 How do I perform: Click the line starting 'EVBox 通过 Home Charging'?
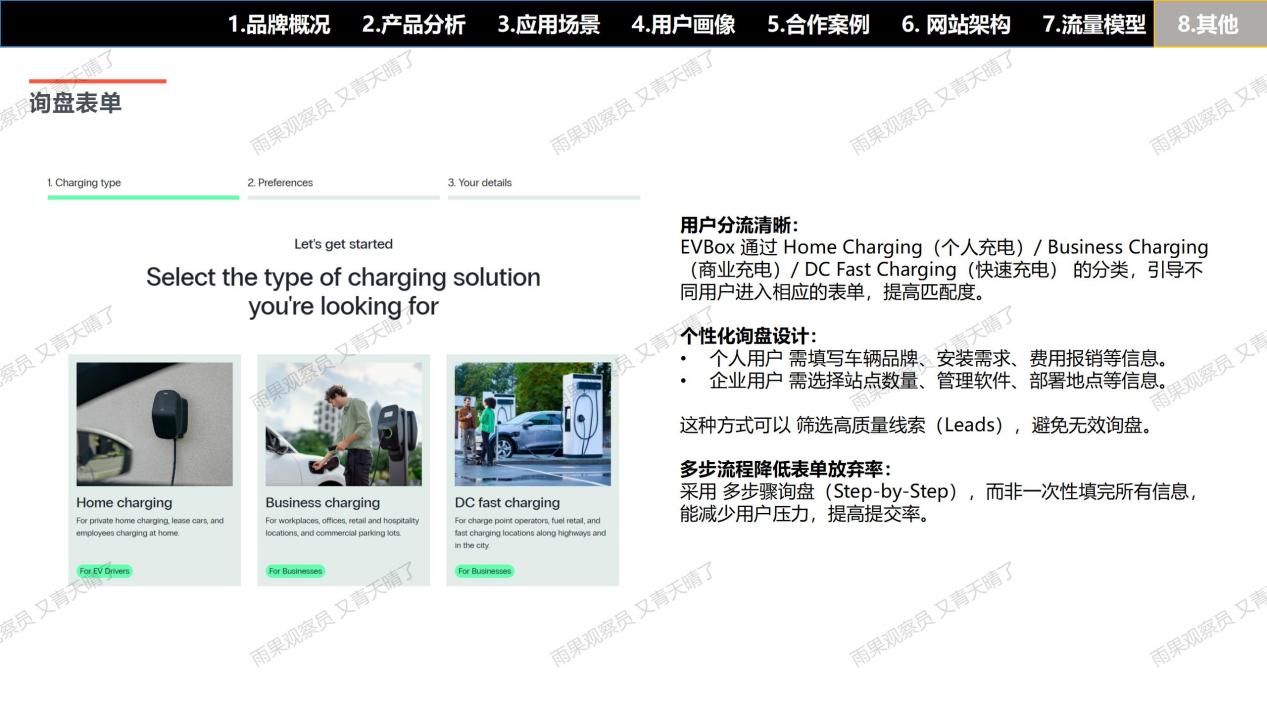tap(944, 247)
